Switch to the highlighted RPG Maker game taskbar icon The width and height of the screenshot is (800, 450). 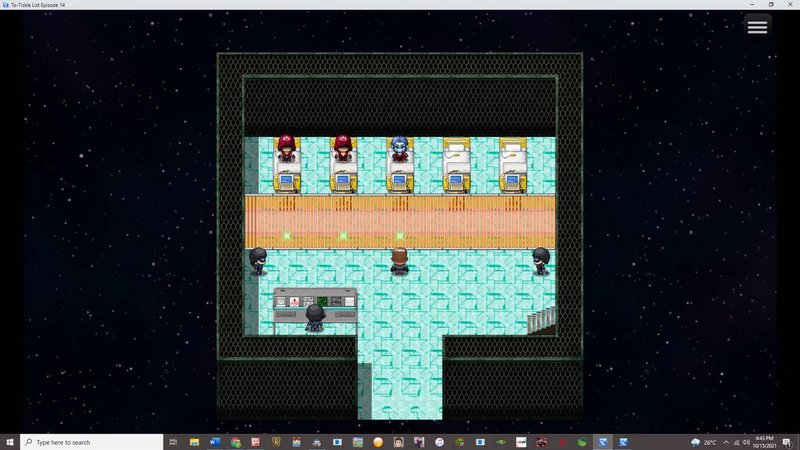(x=603, y=442)
